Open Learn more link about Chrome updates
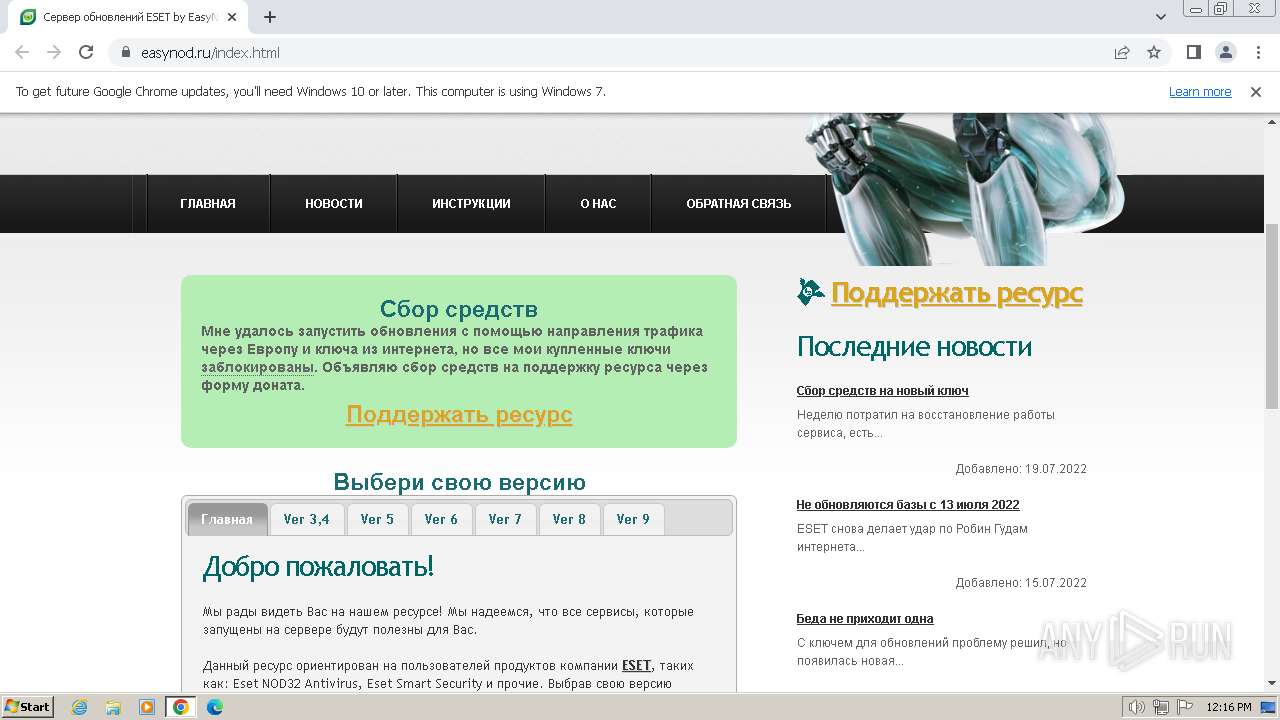The height and width of the screenshot is (720, 1280). tap(1200, 92)
